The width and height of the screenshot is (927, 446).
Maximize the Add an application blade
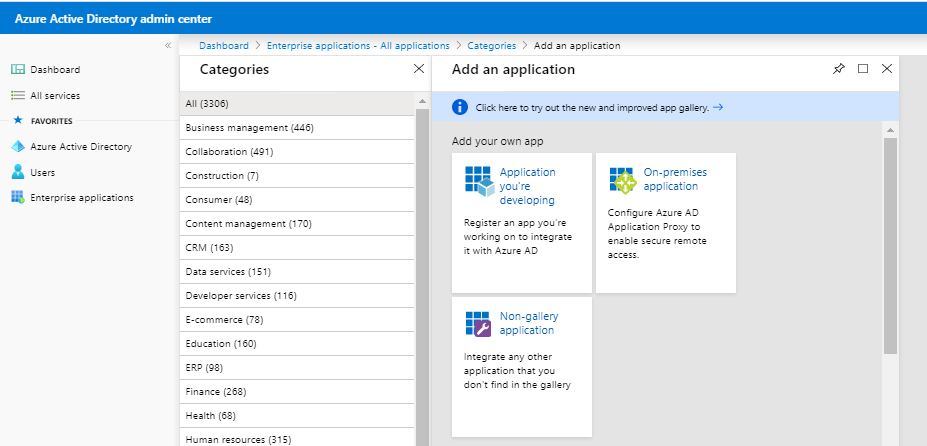pyautogui.click(x=863, y=69)
